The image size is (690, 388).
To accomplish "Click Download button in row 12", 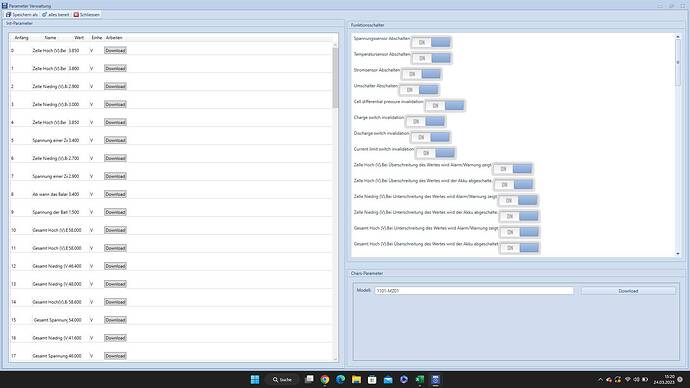I will pyautogui.click(x=115, y=266).
